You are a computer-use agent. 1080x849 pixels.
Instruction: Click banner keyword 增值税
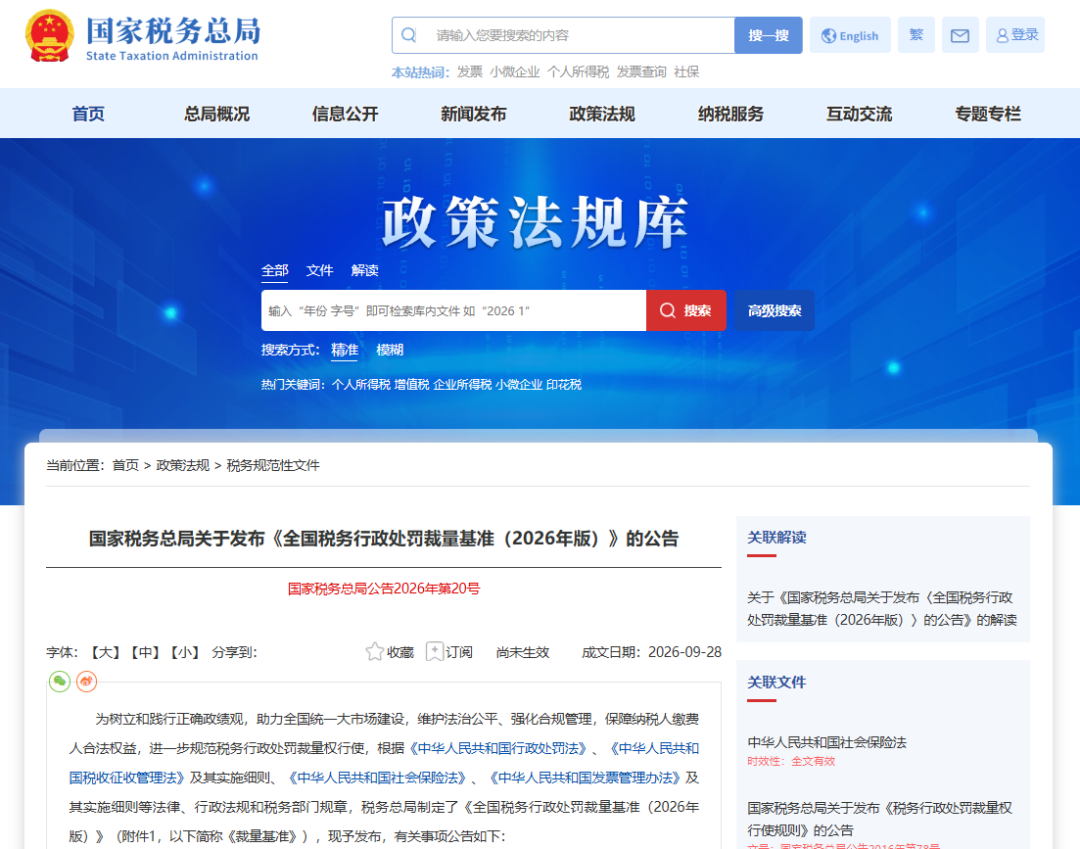point(412,384)
